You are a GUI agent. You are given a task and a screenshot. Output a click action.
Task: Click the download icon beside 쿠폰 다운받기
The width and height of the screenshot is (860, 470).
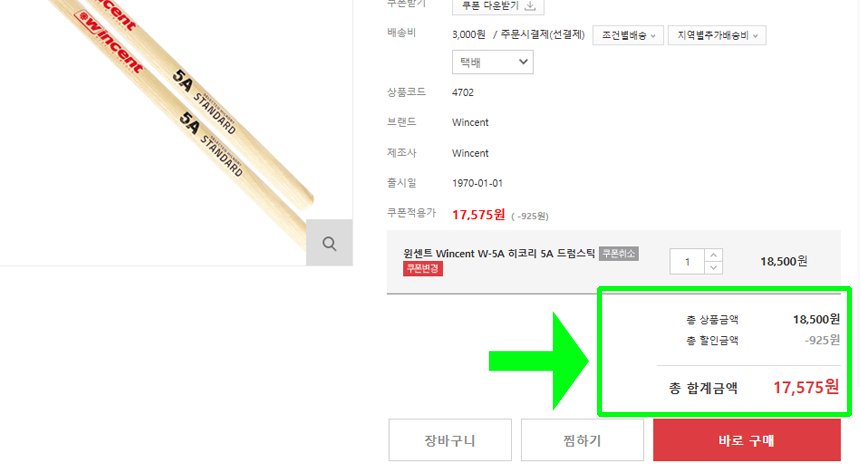coord(530,5)
